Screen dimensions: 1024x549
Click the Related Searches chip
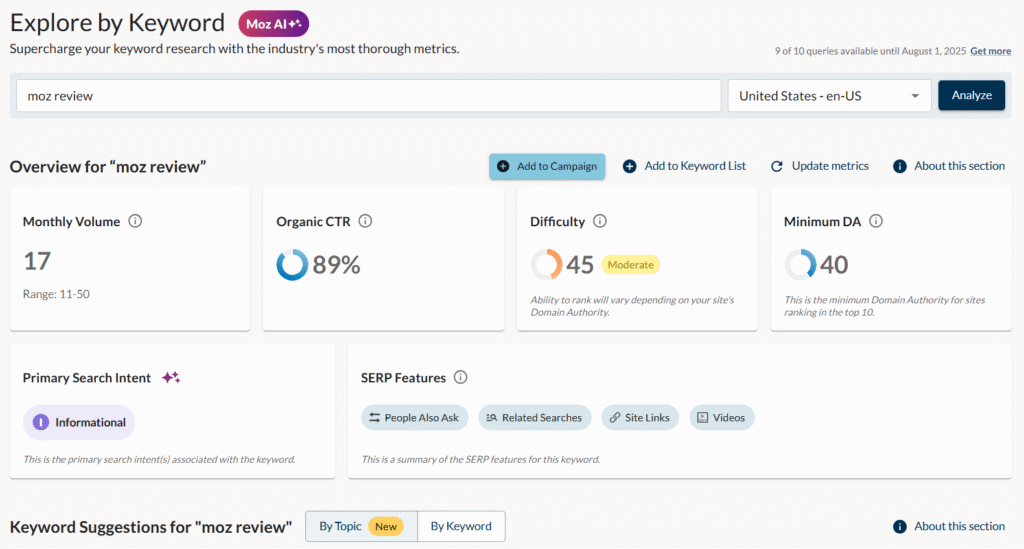[x=535, y=418]
